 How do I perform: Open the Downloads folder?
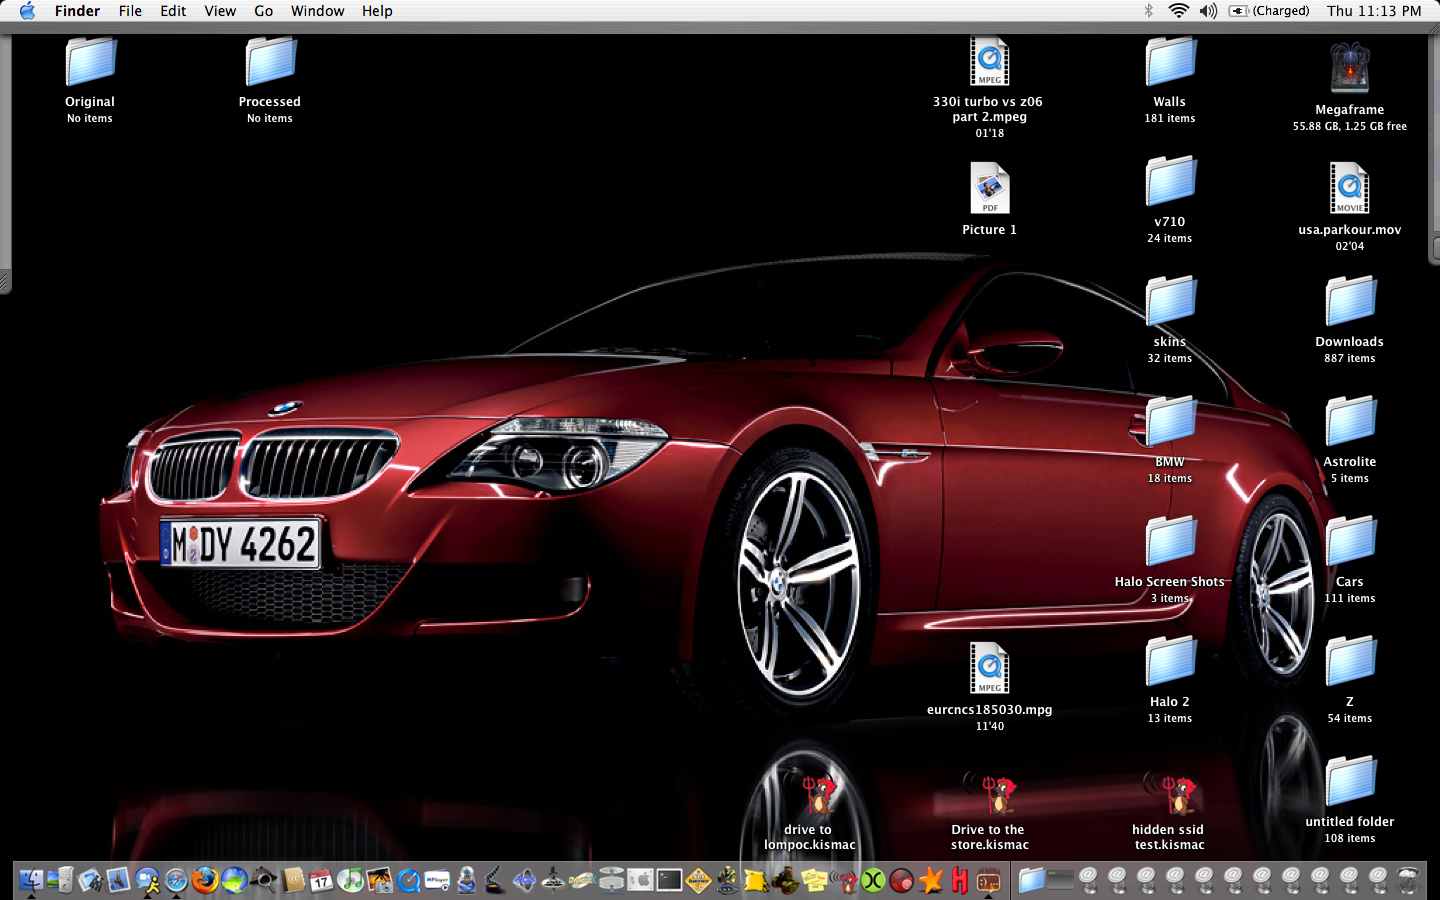[1350, 302]
